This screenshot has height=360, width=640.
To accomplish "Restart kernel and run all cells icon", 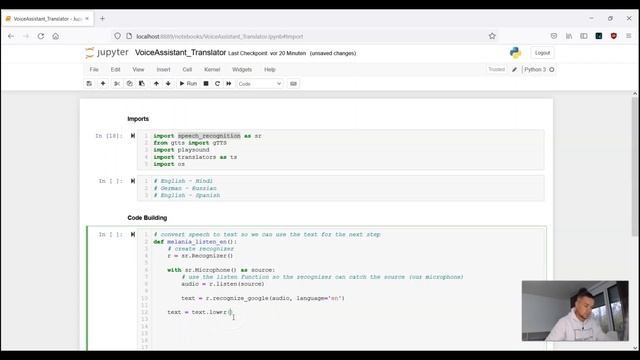I will tap(229, 84).
